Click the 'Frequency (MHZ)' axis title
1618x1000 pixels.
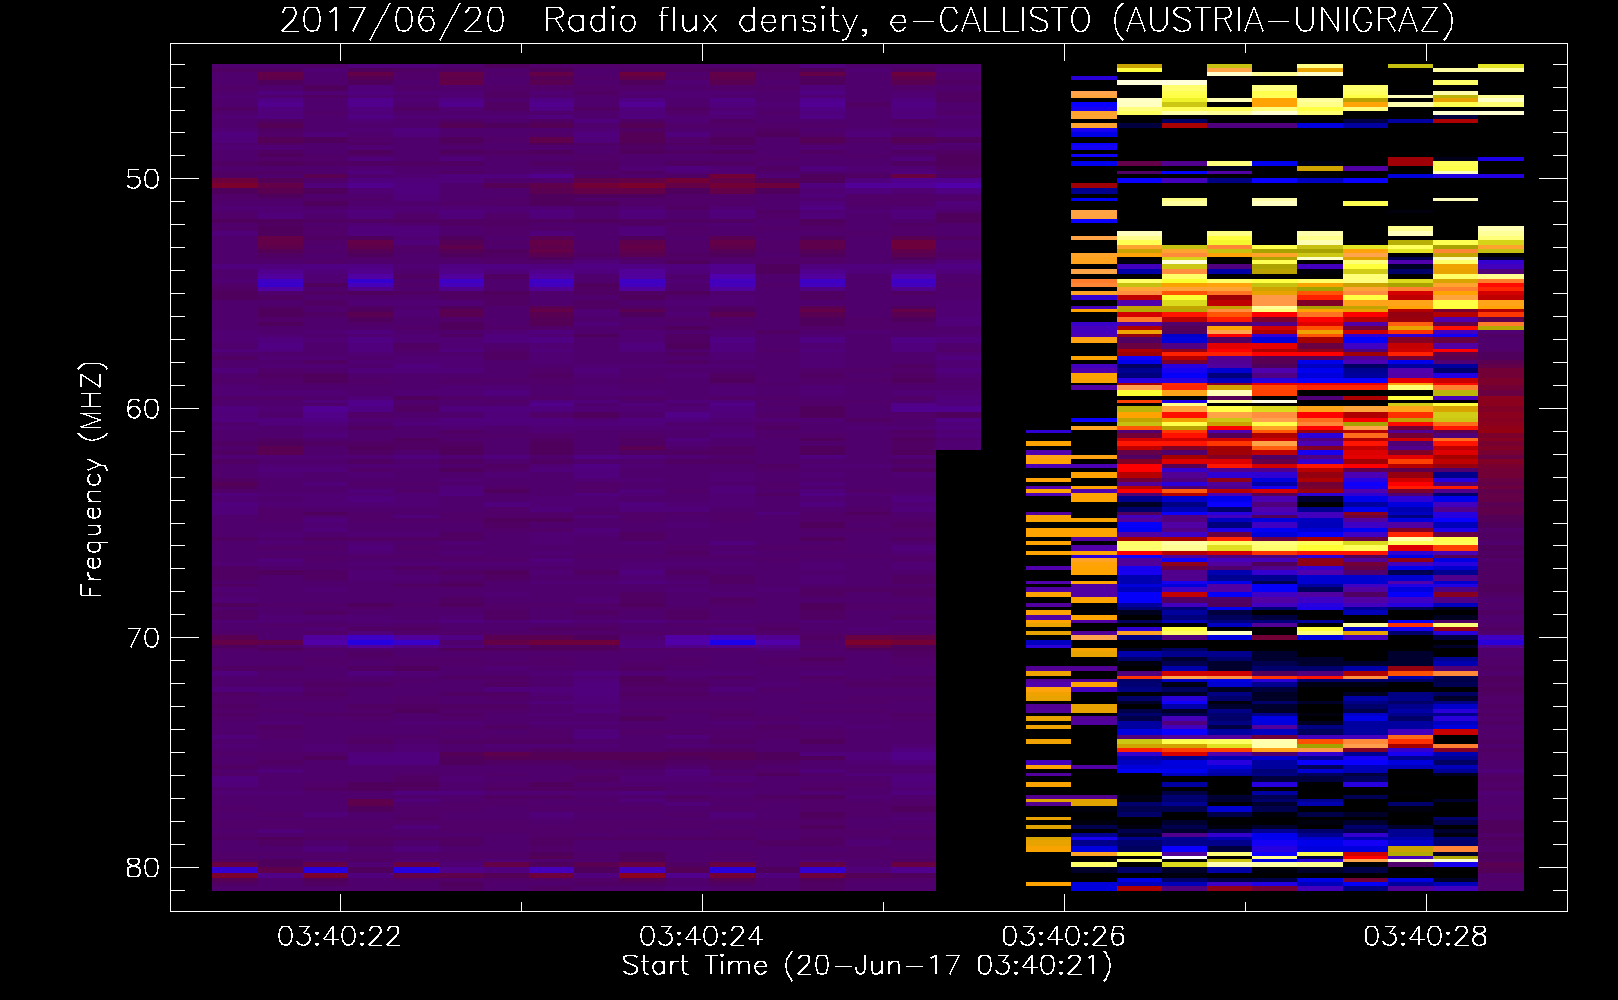[92, 479]
